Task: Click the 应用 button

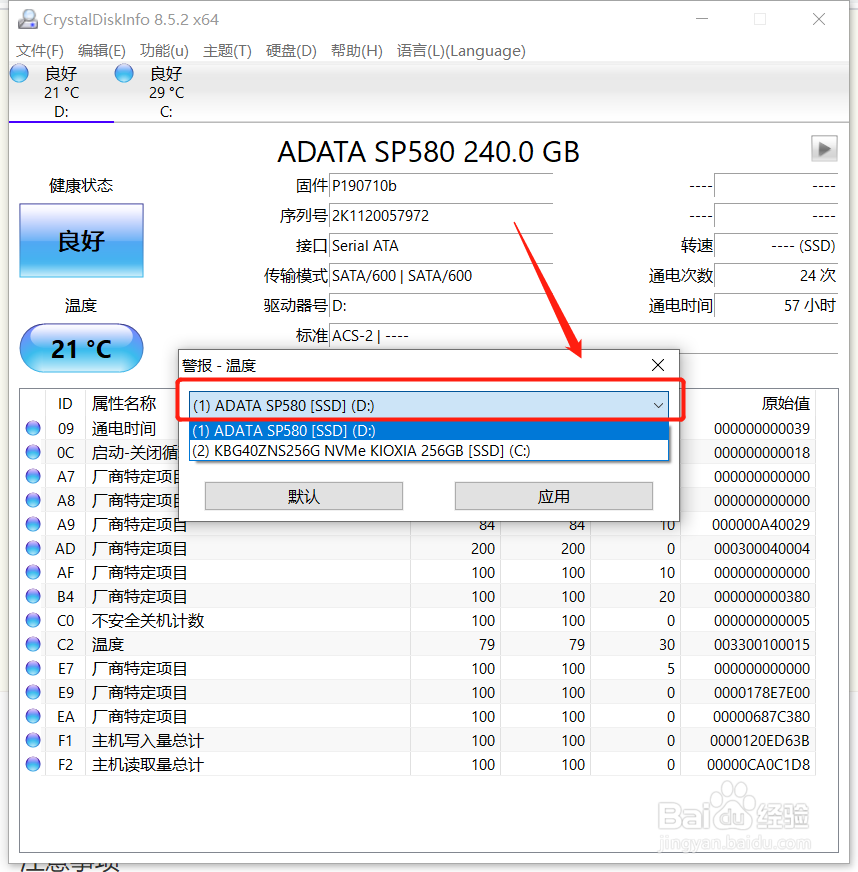Action: [553, 496]
